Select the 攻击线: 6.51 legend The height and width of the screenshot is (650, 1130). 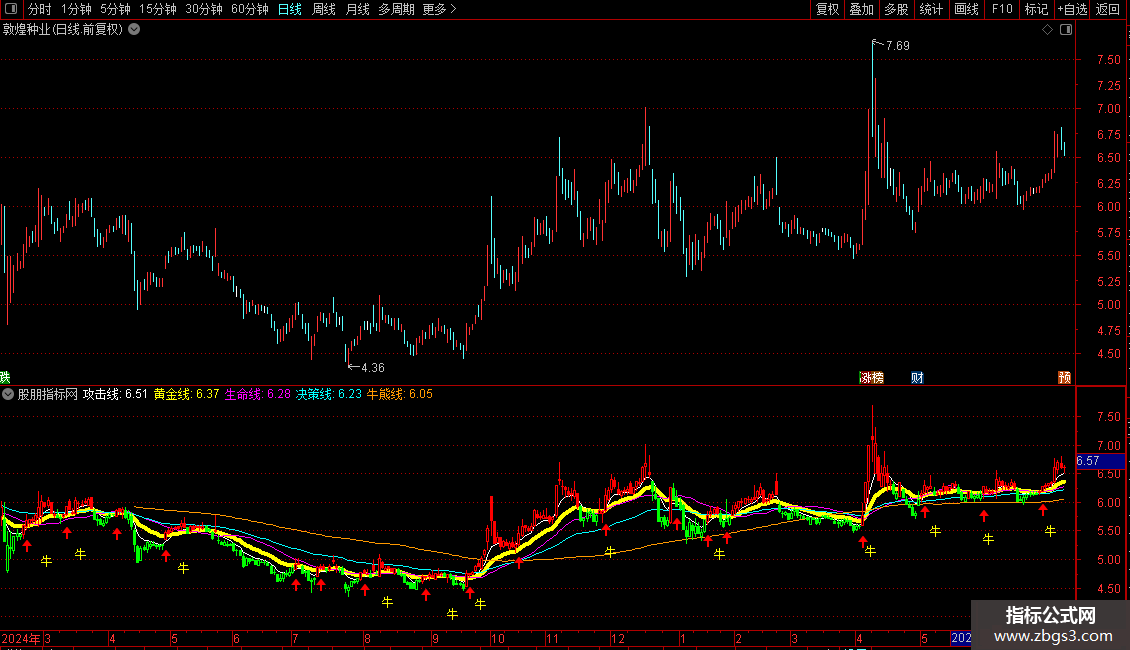tap(115, 394)
